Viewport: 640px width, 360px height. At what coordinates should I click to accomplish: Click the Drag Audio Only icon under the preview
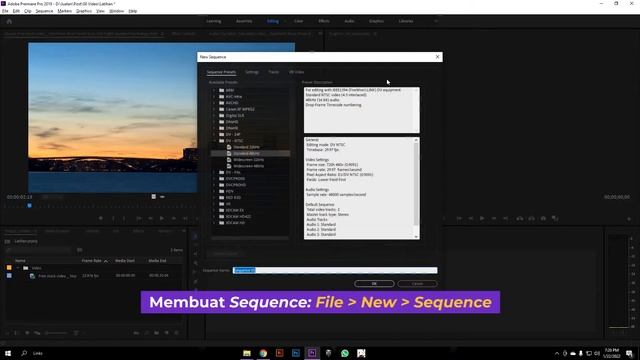(162, 197)
